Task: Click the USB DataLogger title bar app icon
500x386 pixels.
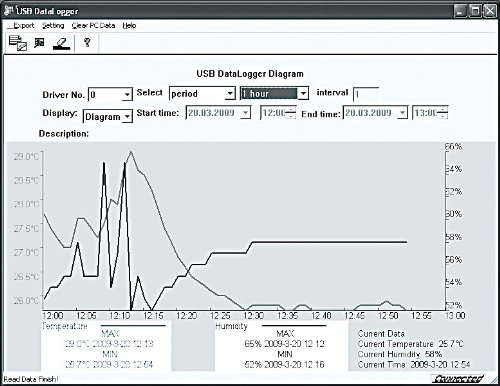Action: point(9,10)
